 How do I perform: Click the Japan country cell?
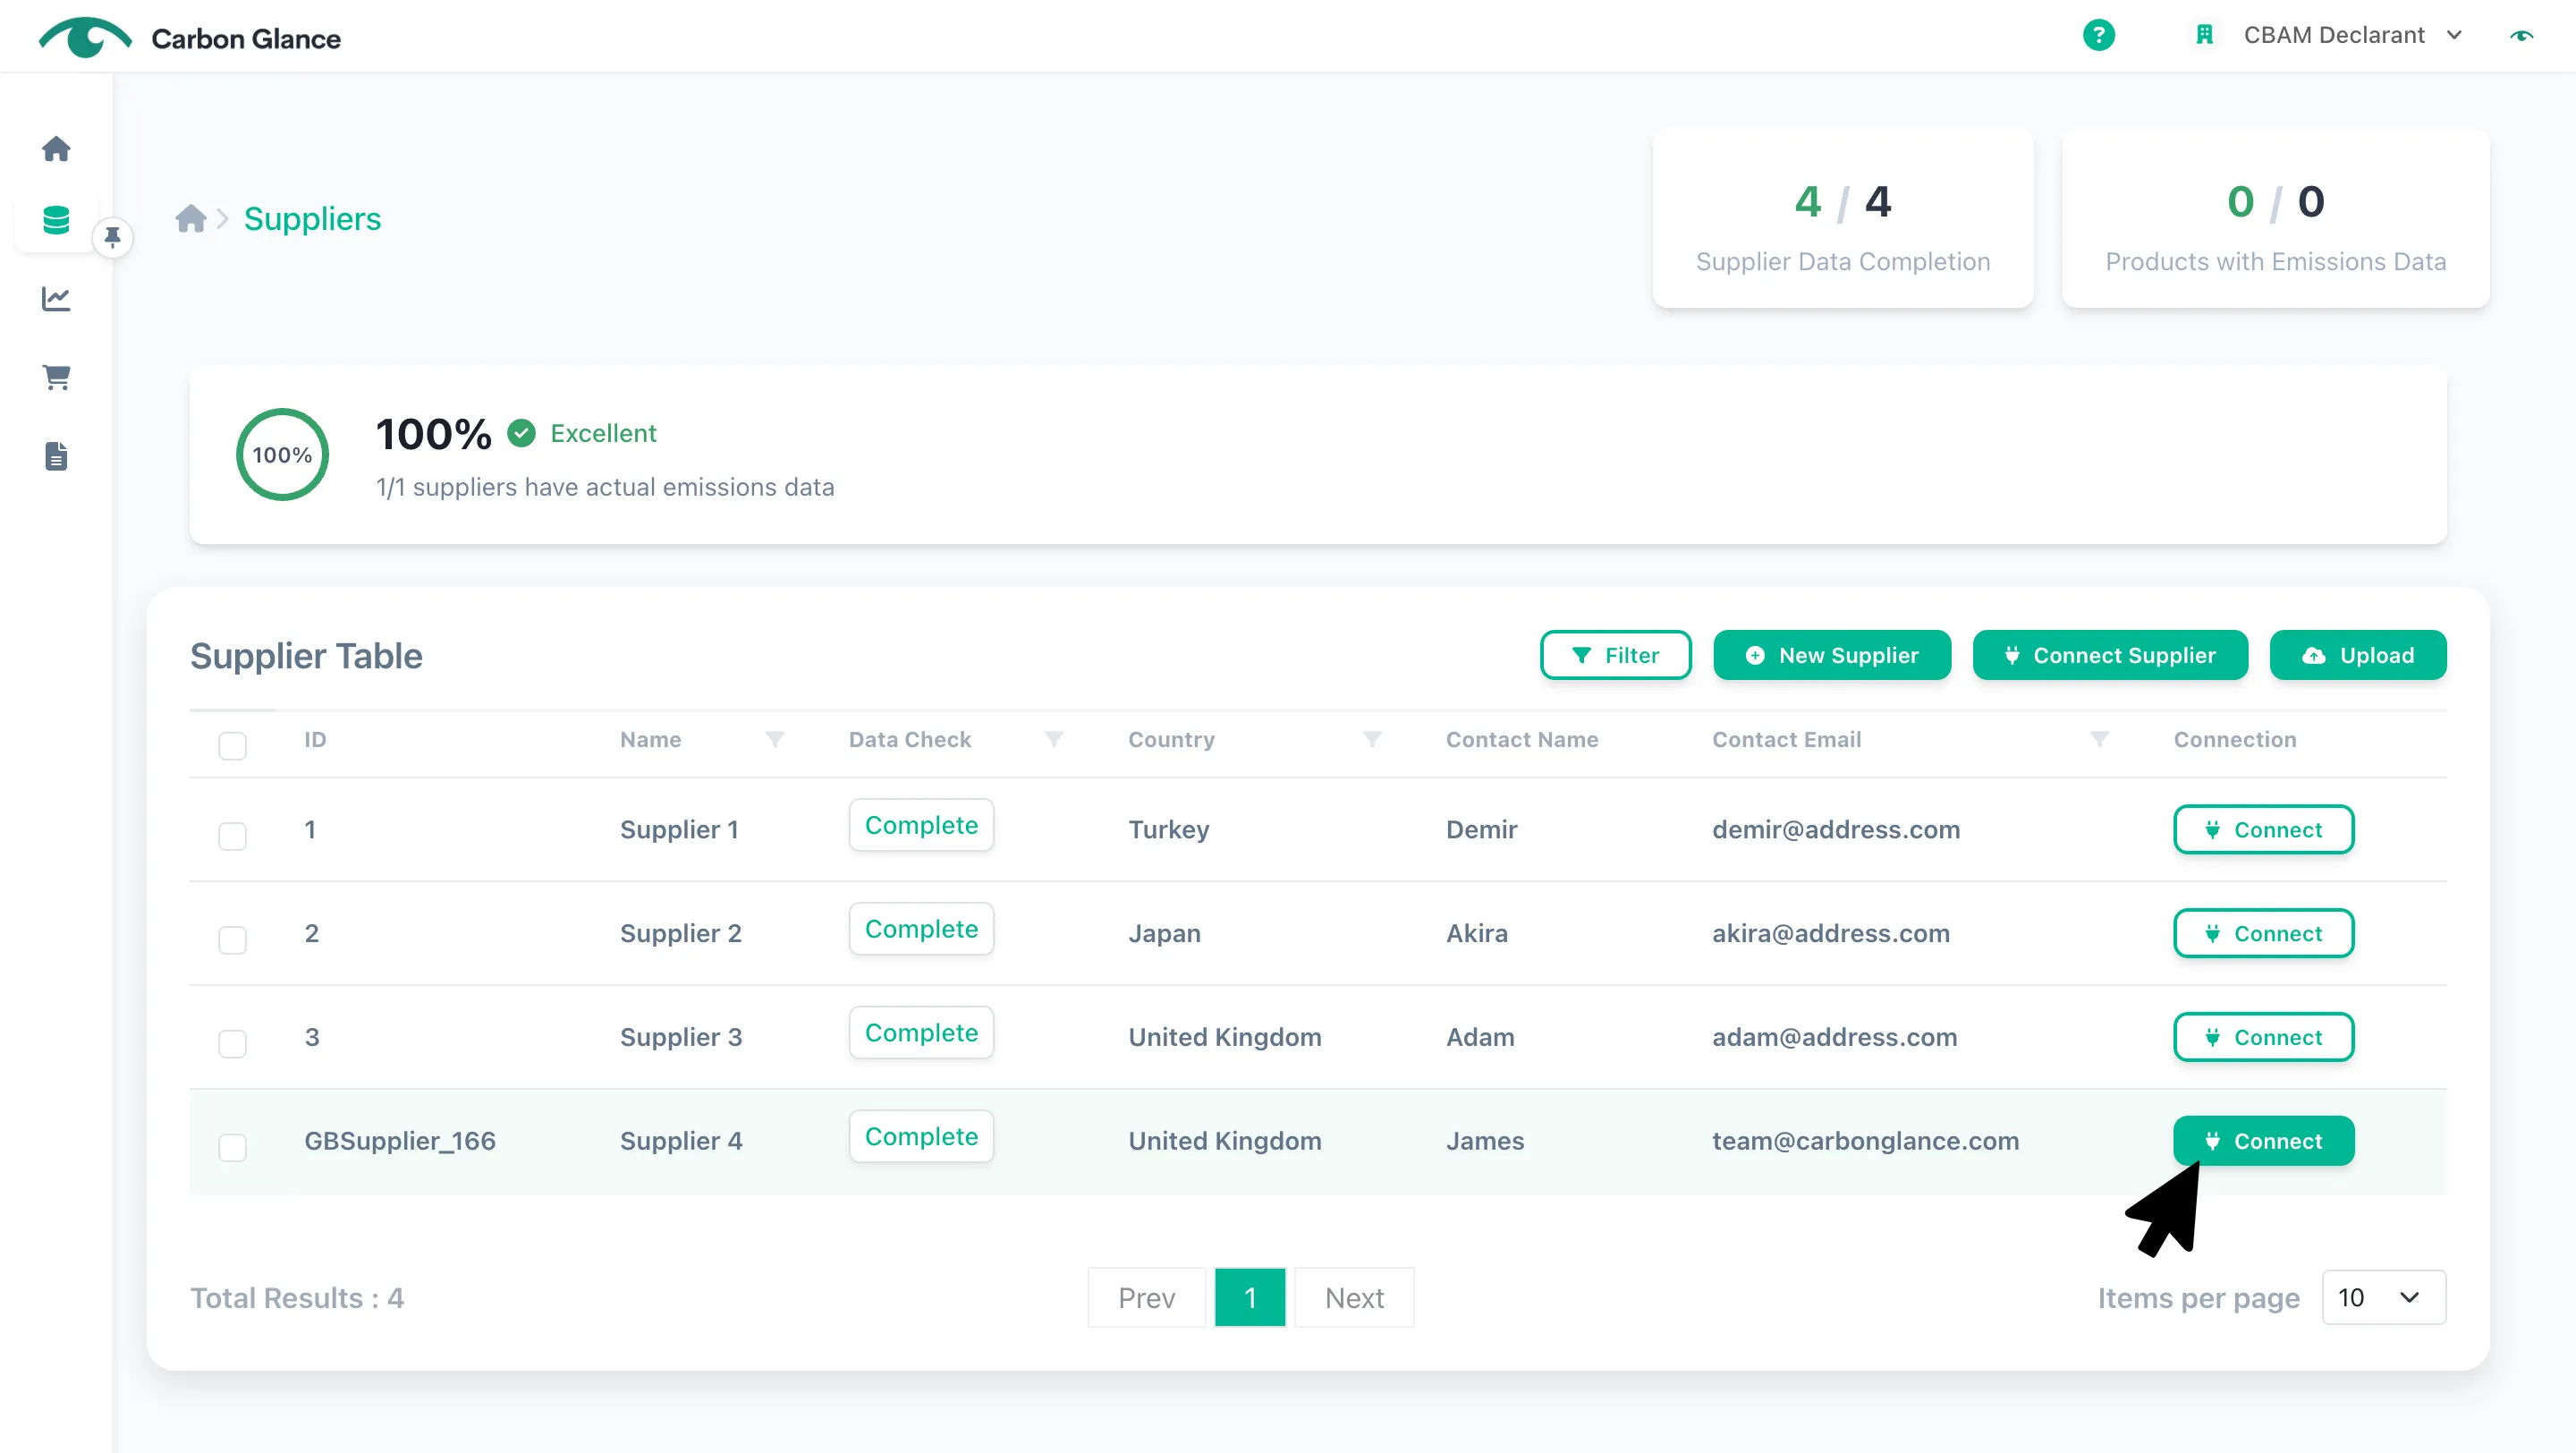(1164, 933)
